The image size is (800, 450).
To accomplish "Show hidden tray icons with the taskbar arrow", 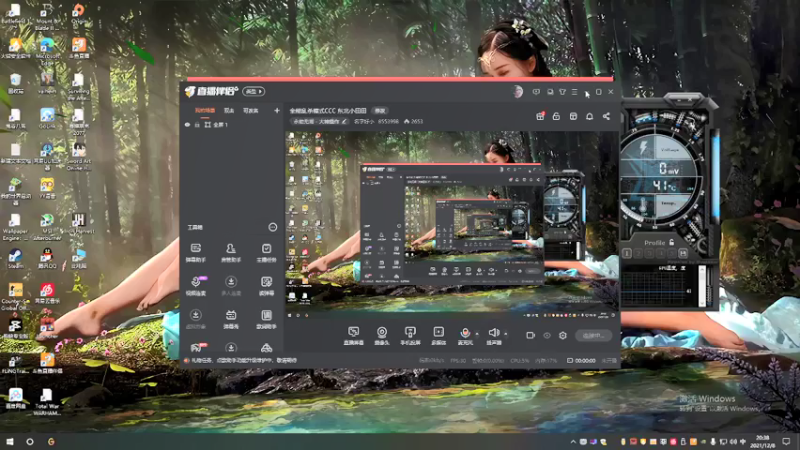I will pyautogui.click(x=573, y=441).
